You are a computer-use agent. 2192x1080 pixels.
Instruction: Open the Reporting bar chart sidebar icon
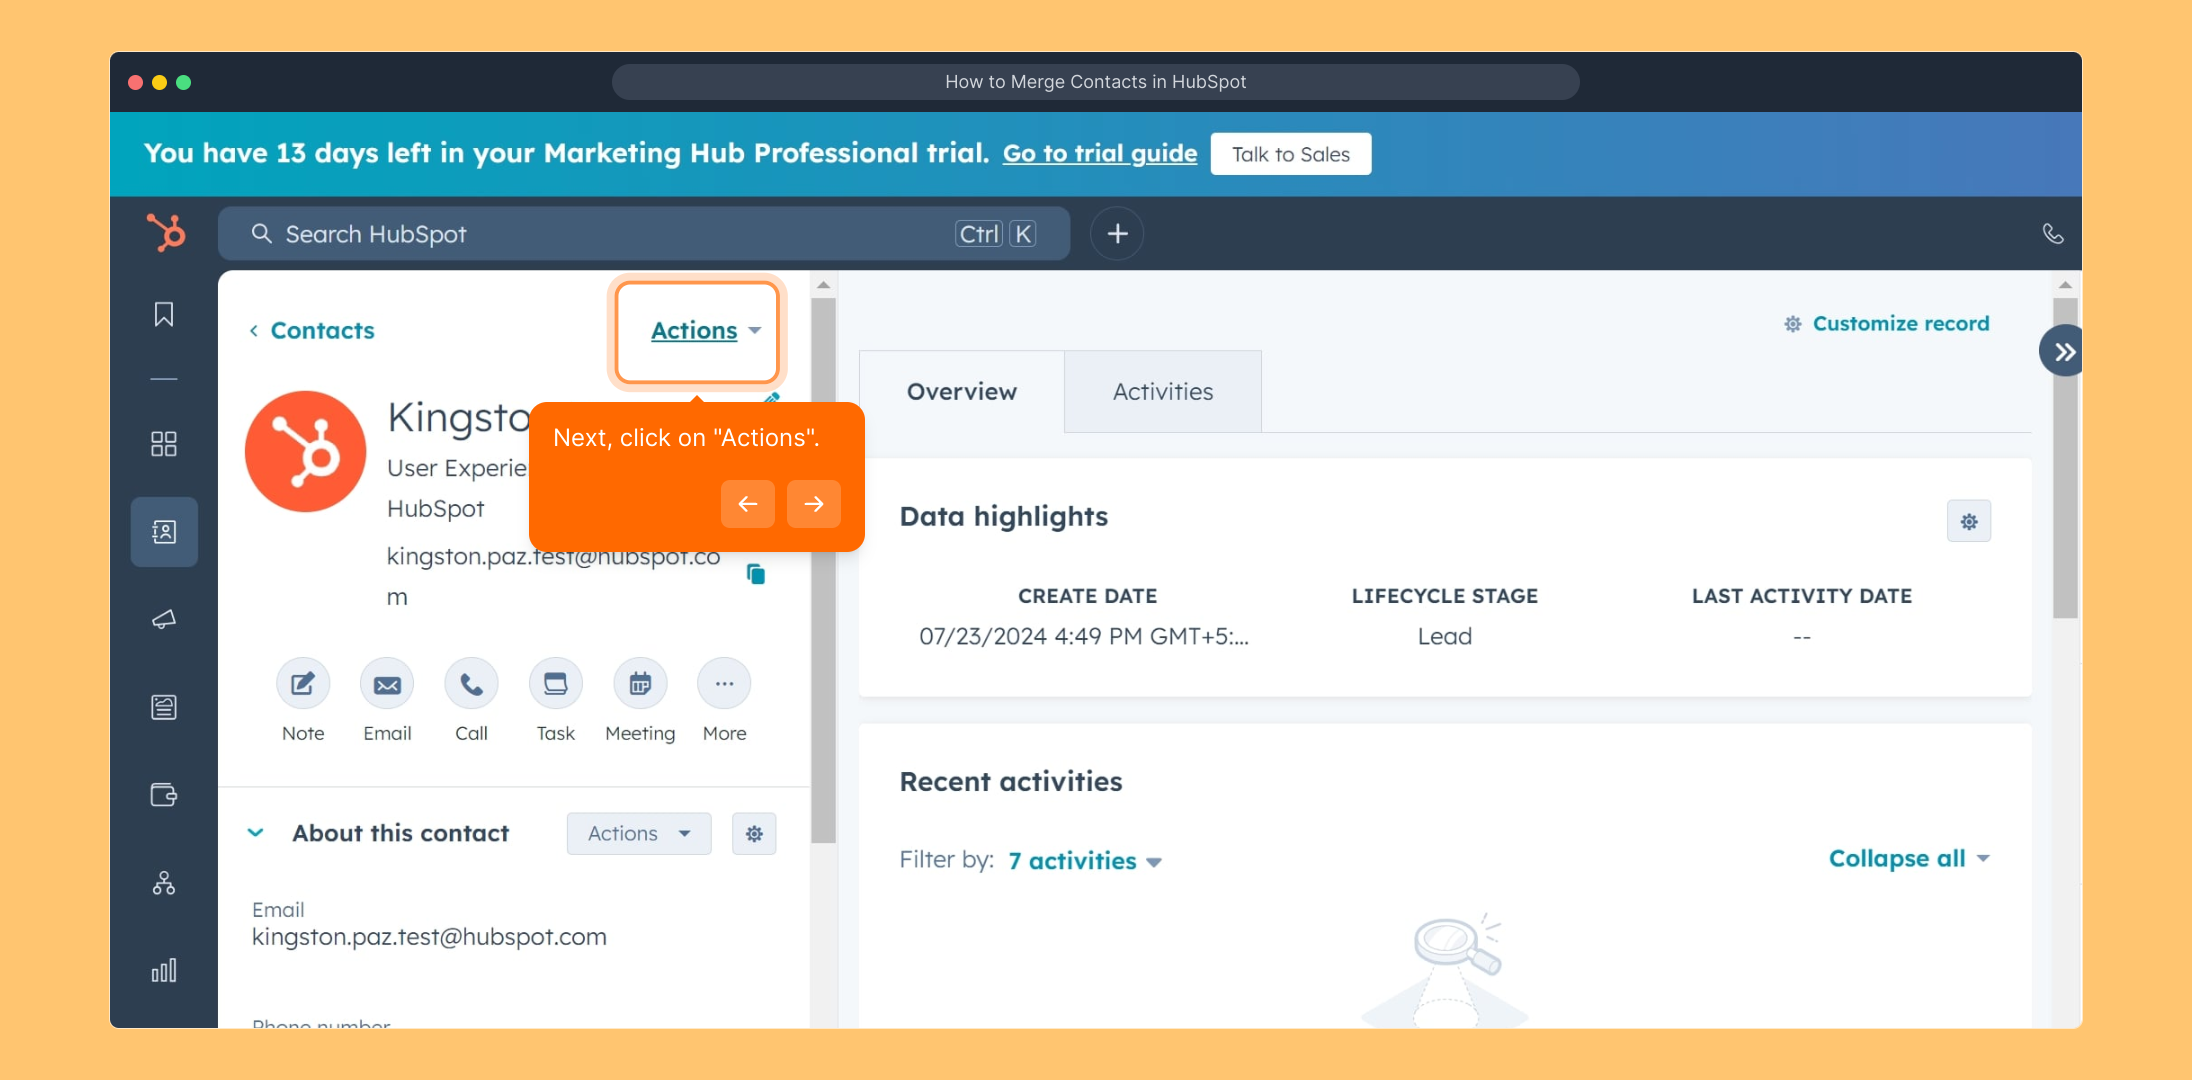[x=164, y=970]
